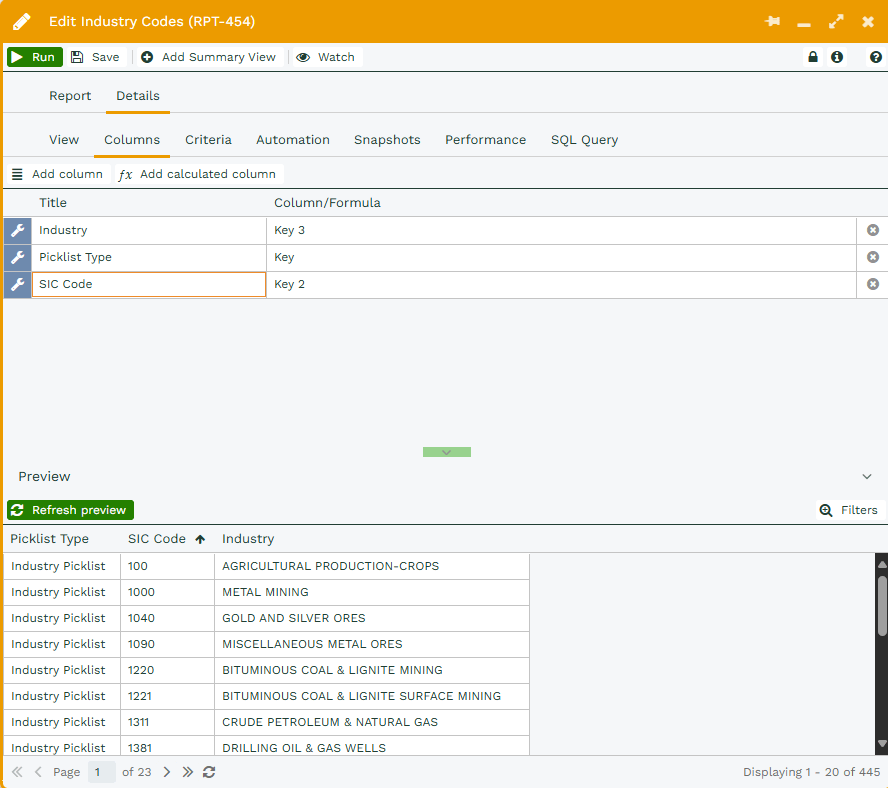The width and height of the screenshot is (888, 788).
Task: Open wrench settings for the SIC Code column
Action: pos(17,285)
